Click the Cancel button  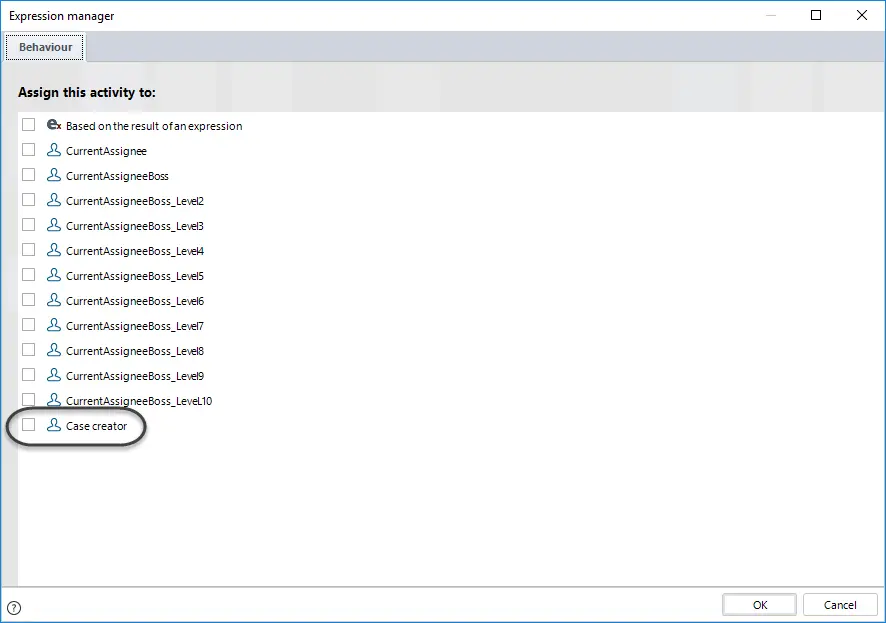tap(840, 605)
